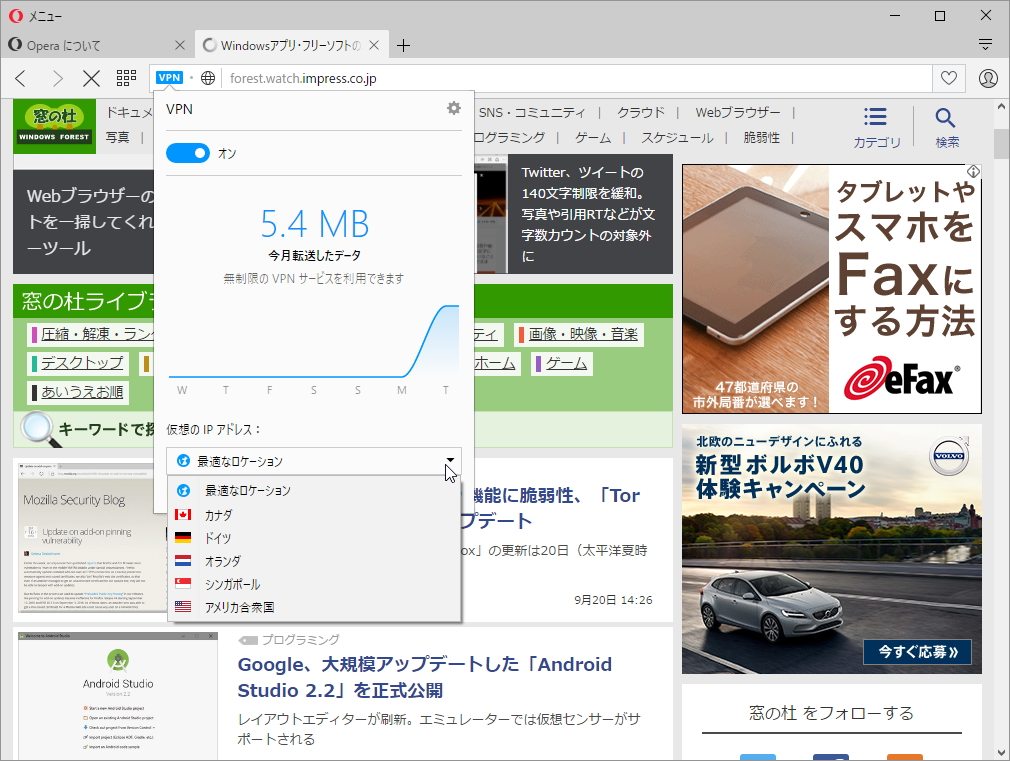Close the Windowsアプリ tab
The image size is (1010, 761).
coord(374,45)
